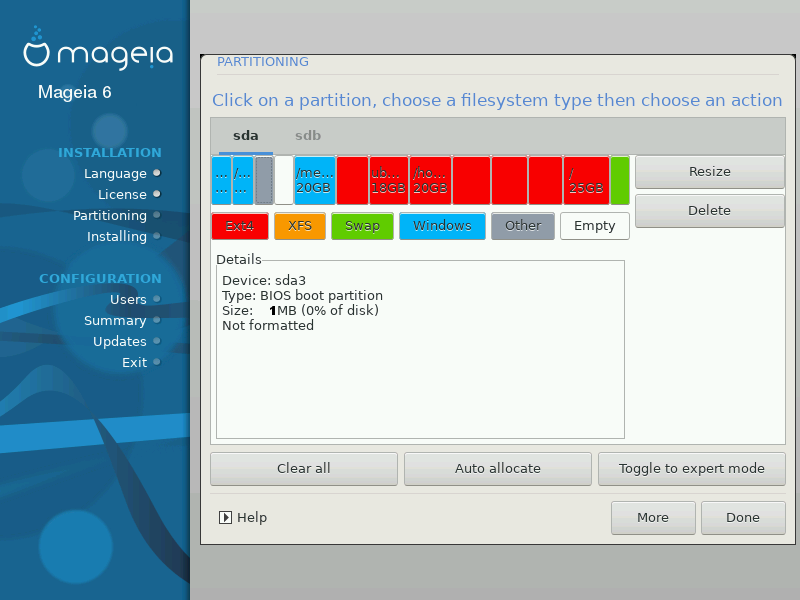The height and width of the screenshot is (600, 800).
Task: Switch to the sda disk tab
Action: pyautogui.click(x=245, y=136)
